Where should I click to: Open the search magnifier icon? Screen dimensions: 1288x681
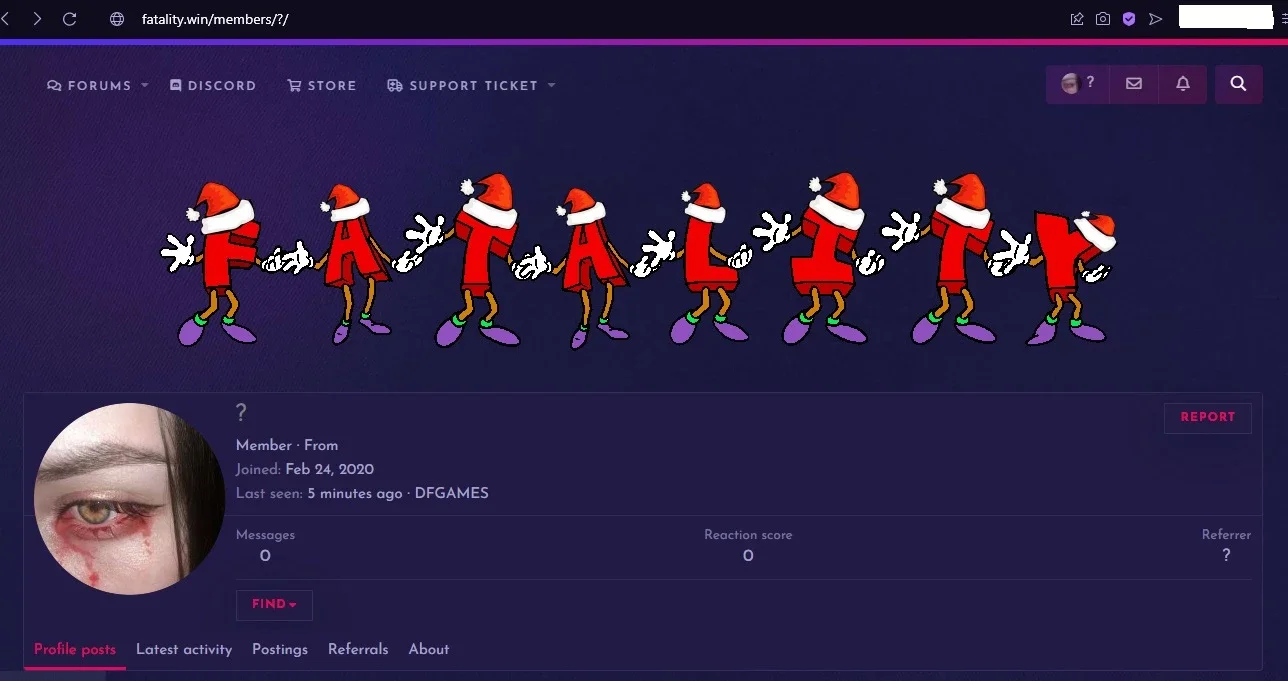point(1238,84)
